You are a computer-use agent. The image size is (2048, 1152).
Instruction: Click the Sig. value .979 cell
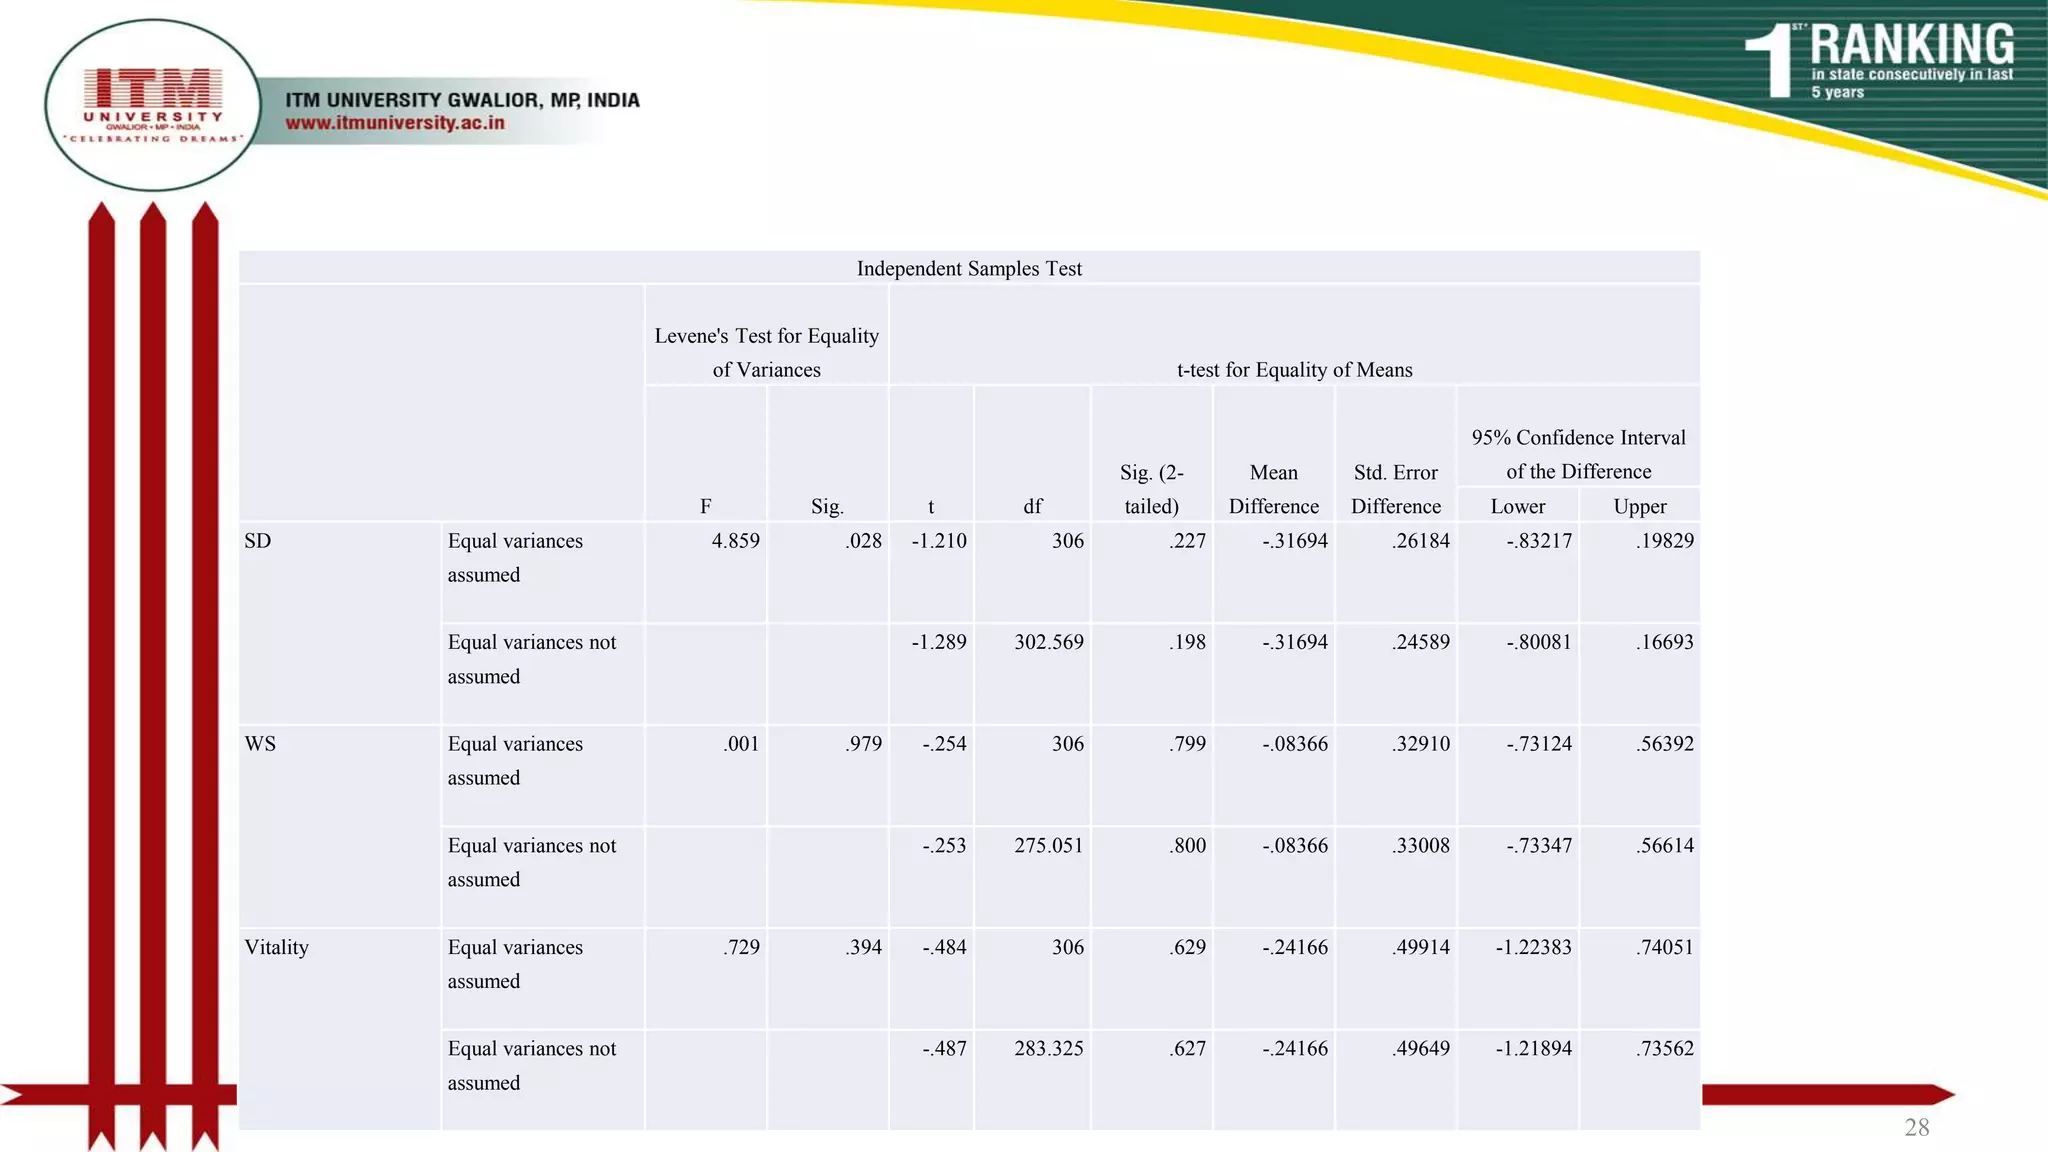(x=863, y=744)
